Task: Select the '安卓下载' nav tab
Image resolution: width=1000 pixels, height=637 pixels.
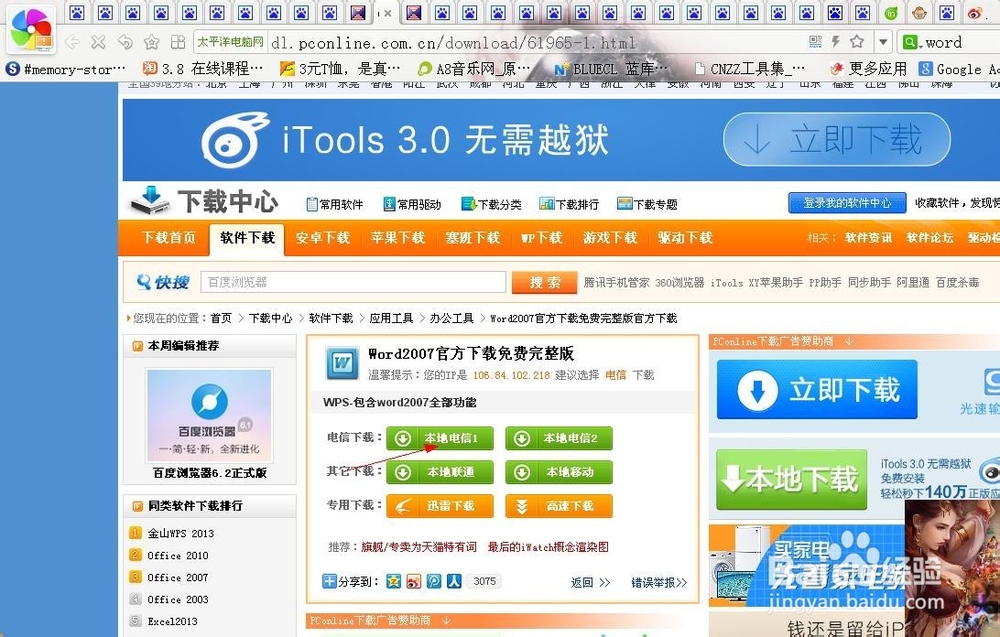Action: (323, 238)
